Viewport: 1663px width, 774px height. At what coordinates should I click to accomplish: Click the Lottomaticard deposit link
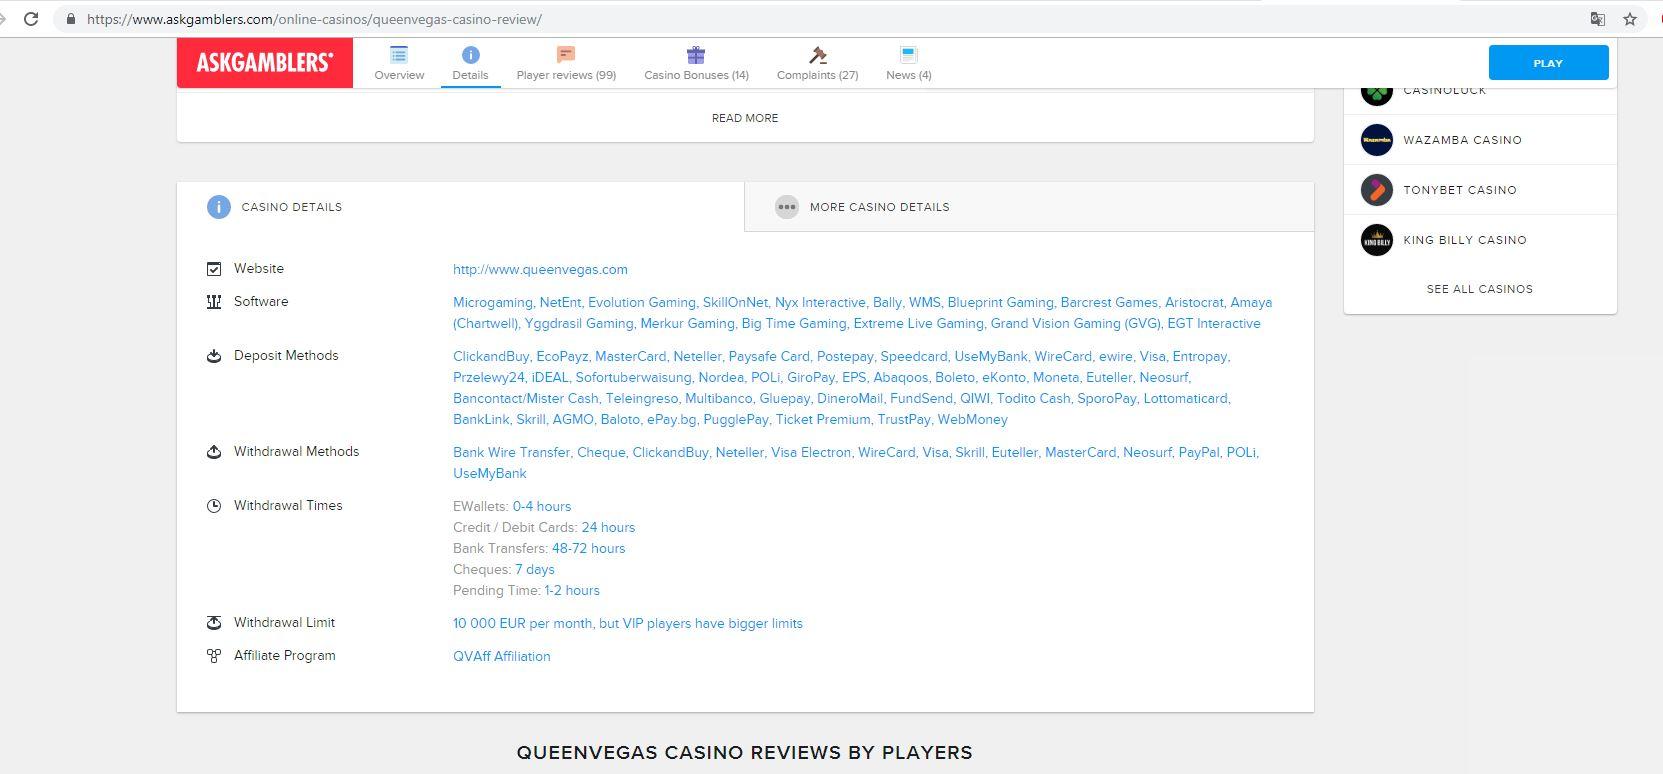(x=1186, y=398)
